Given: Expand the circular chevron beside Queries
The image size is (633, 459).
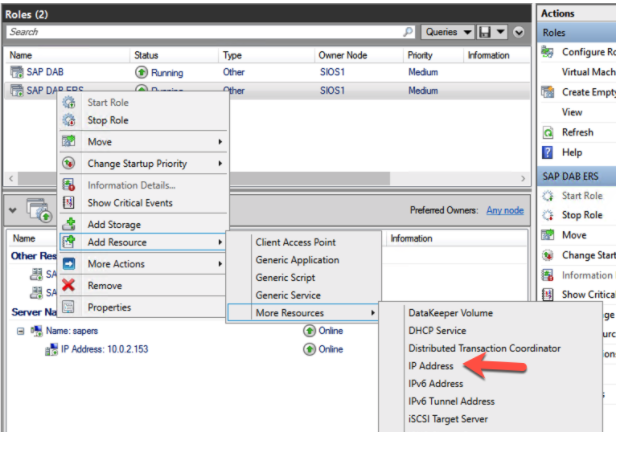Looking at the screenshot, I should (x=519, y=32).
